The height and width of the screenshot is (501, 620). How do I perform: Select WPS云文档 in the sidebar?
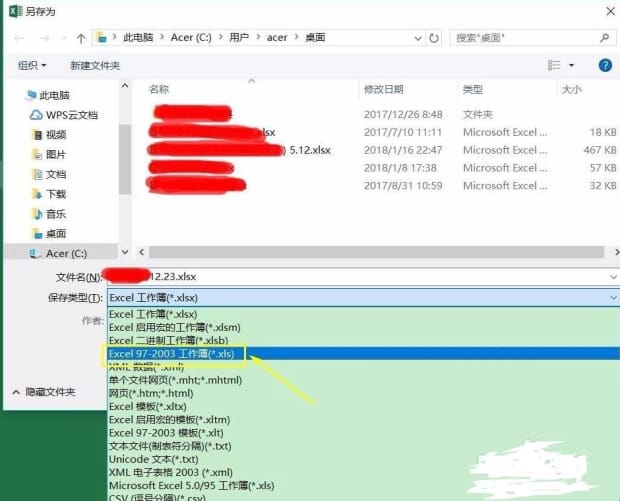coord(64,115)
